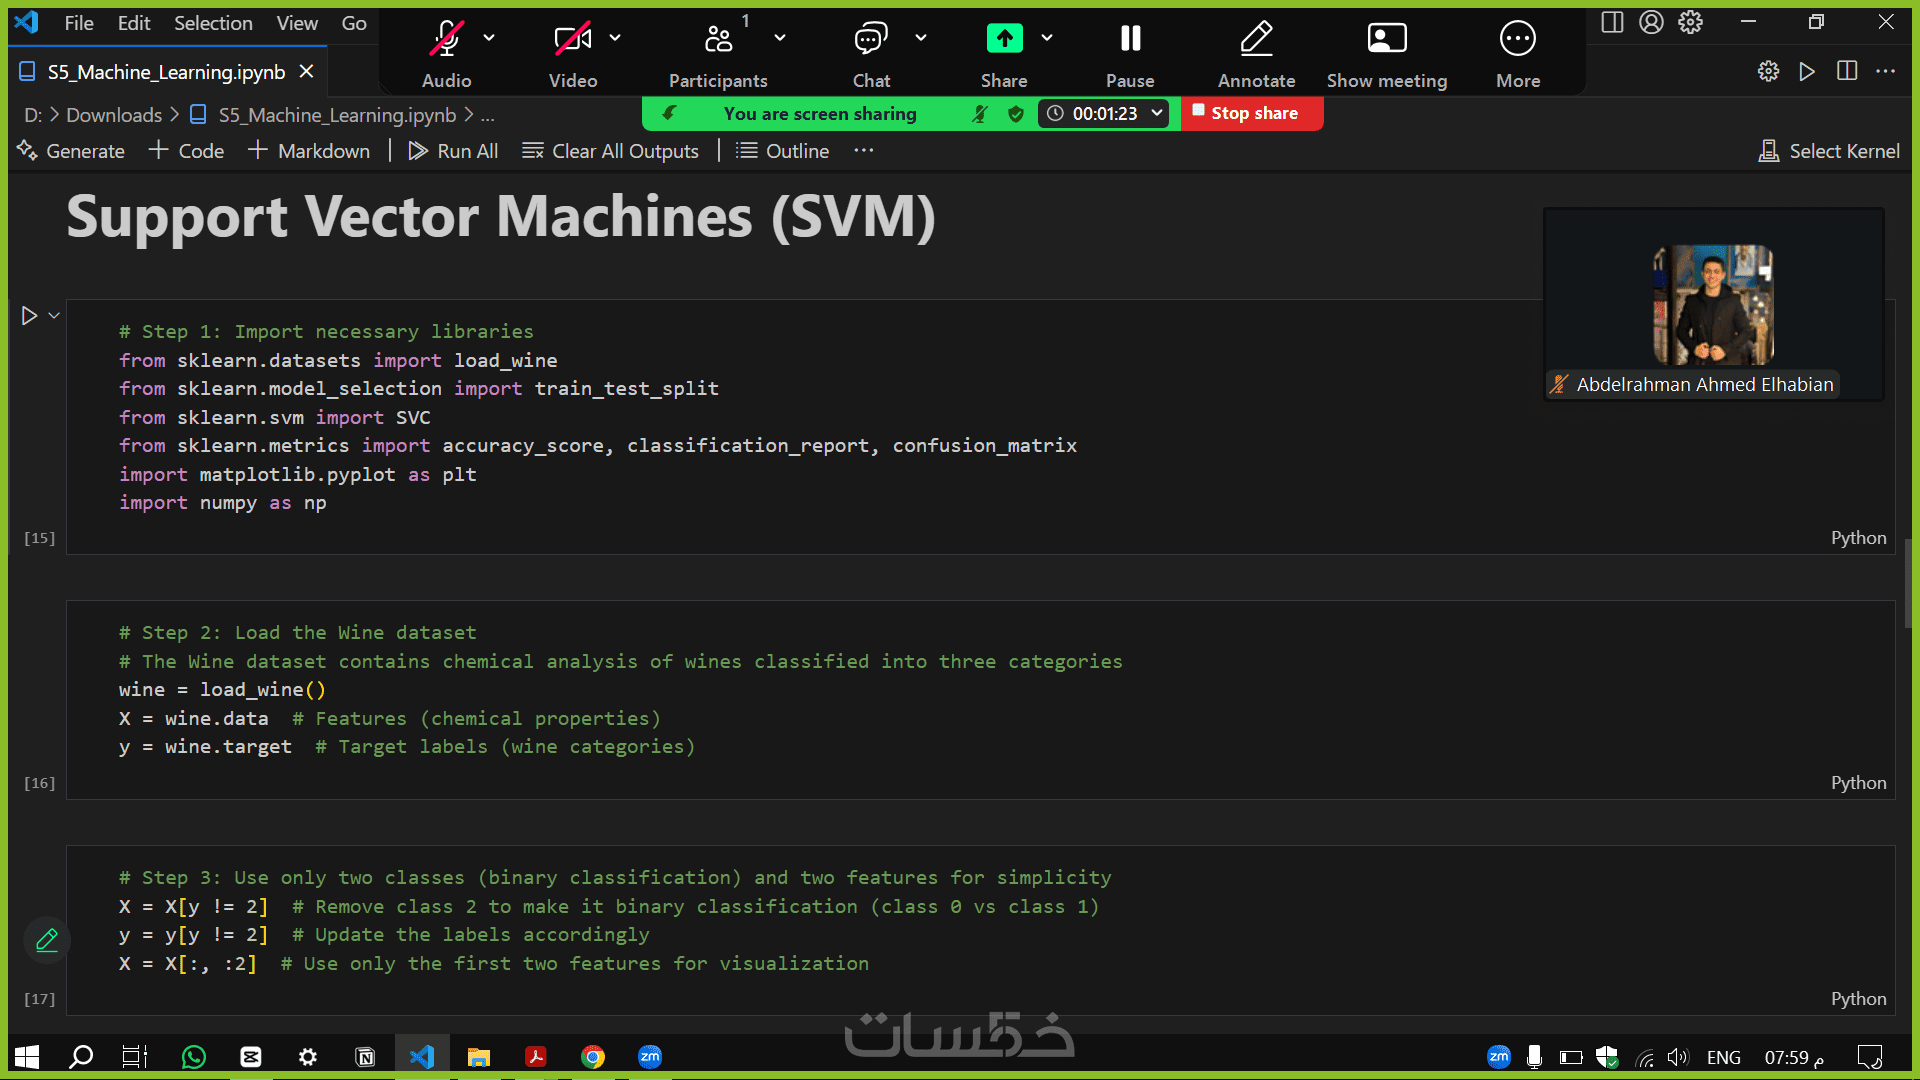
Task: Unmute microphone with Zoom Audio icon
Action: point(446,40)
